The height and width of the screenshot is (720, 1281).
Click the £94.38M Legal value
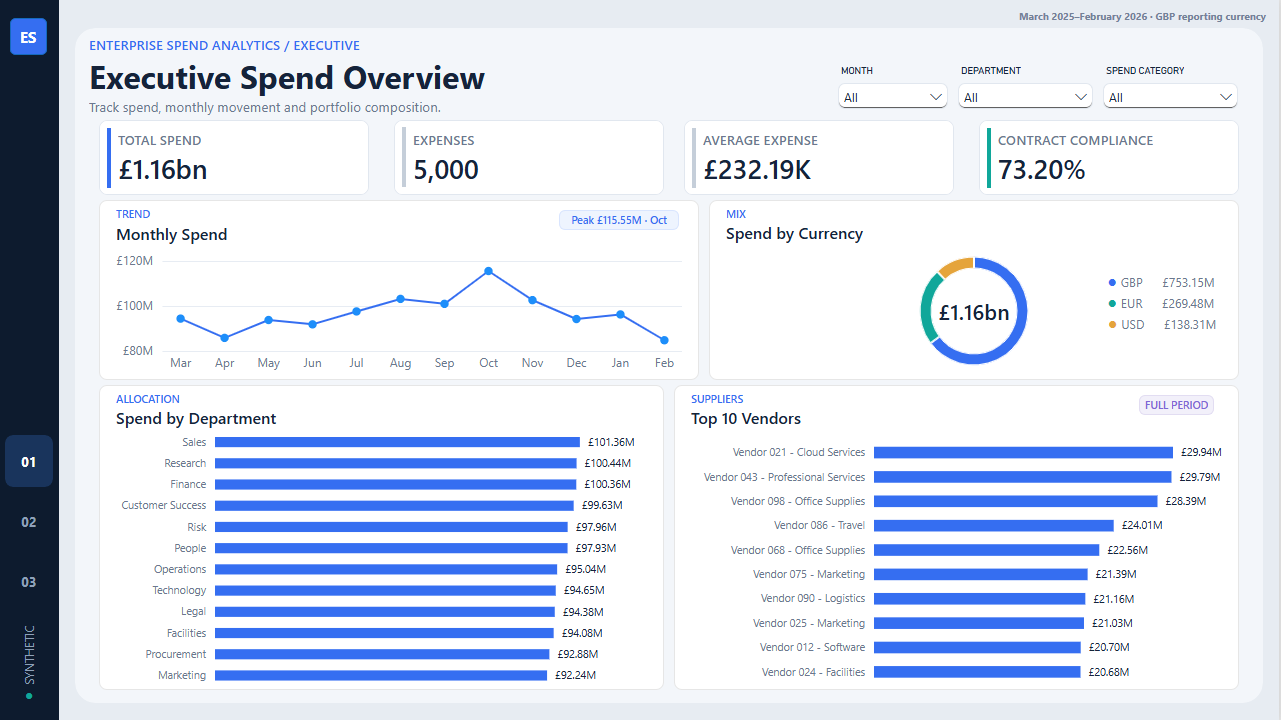pyautogui.click(x=583, y=612)
